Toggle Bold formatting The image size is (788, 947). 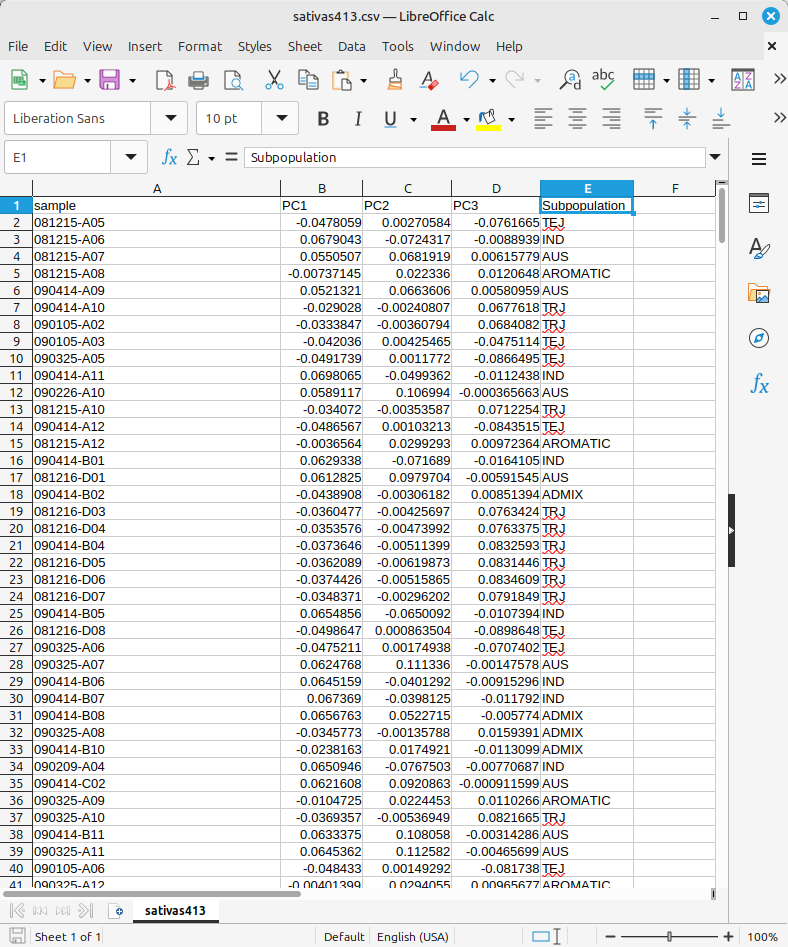click(323, 119)
